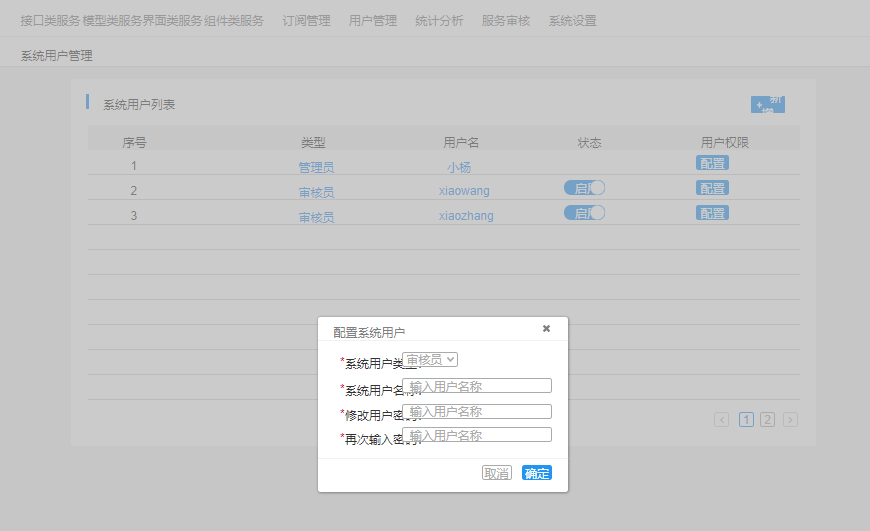
Task: Open 用户管理 menu
Action: pos(373,21)
